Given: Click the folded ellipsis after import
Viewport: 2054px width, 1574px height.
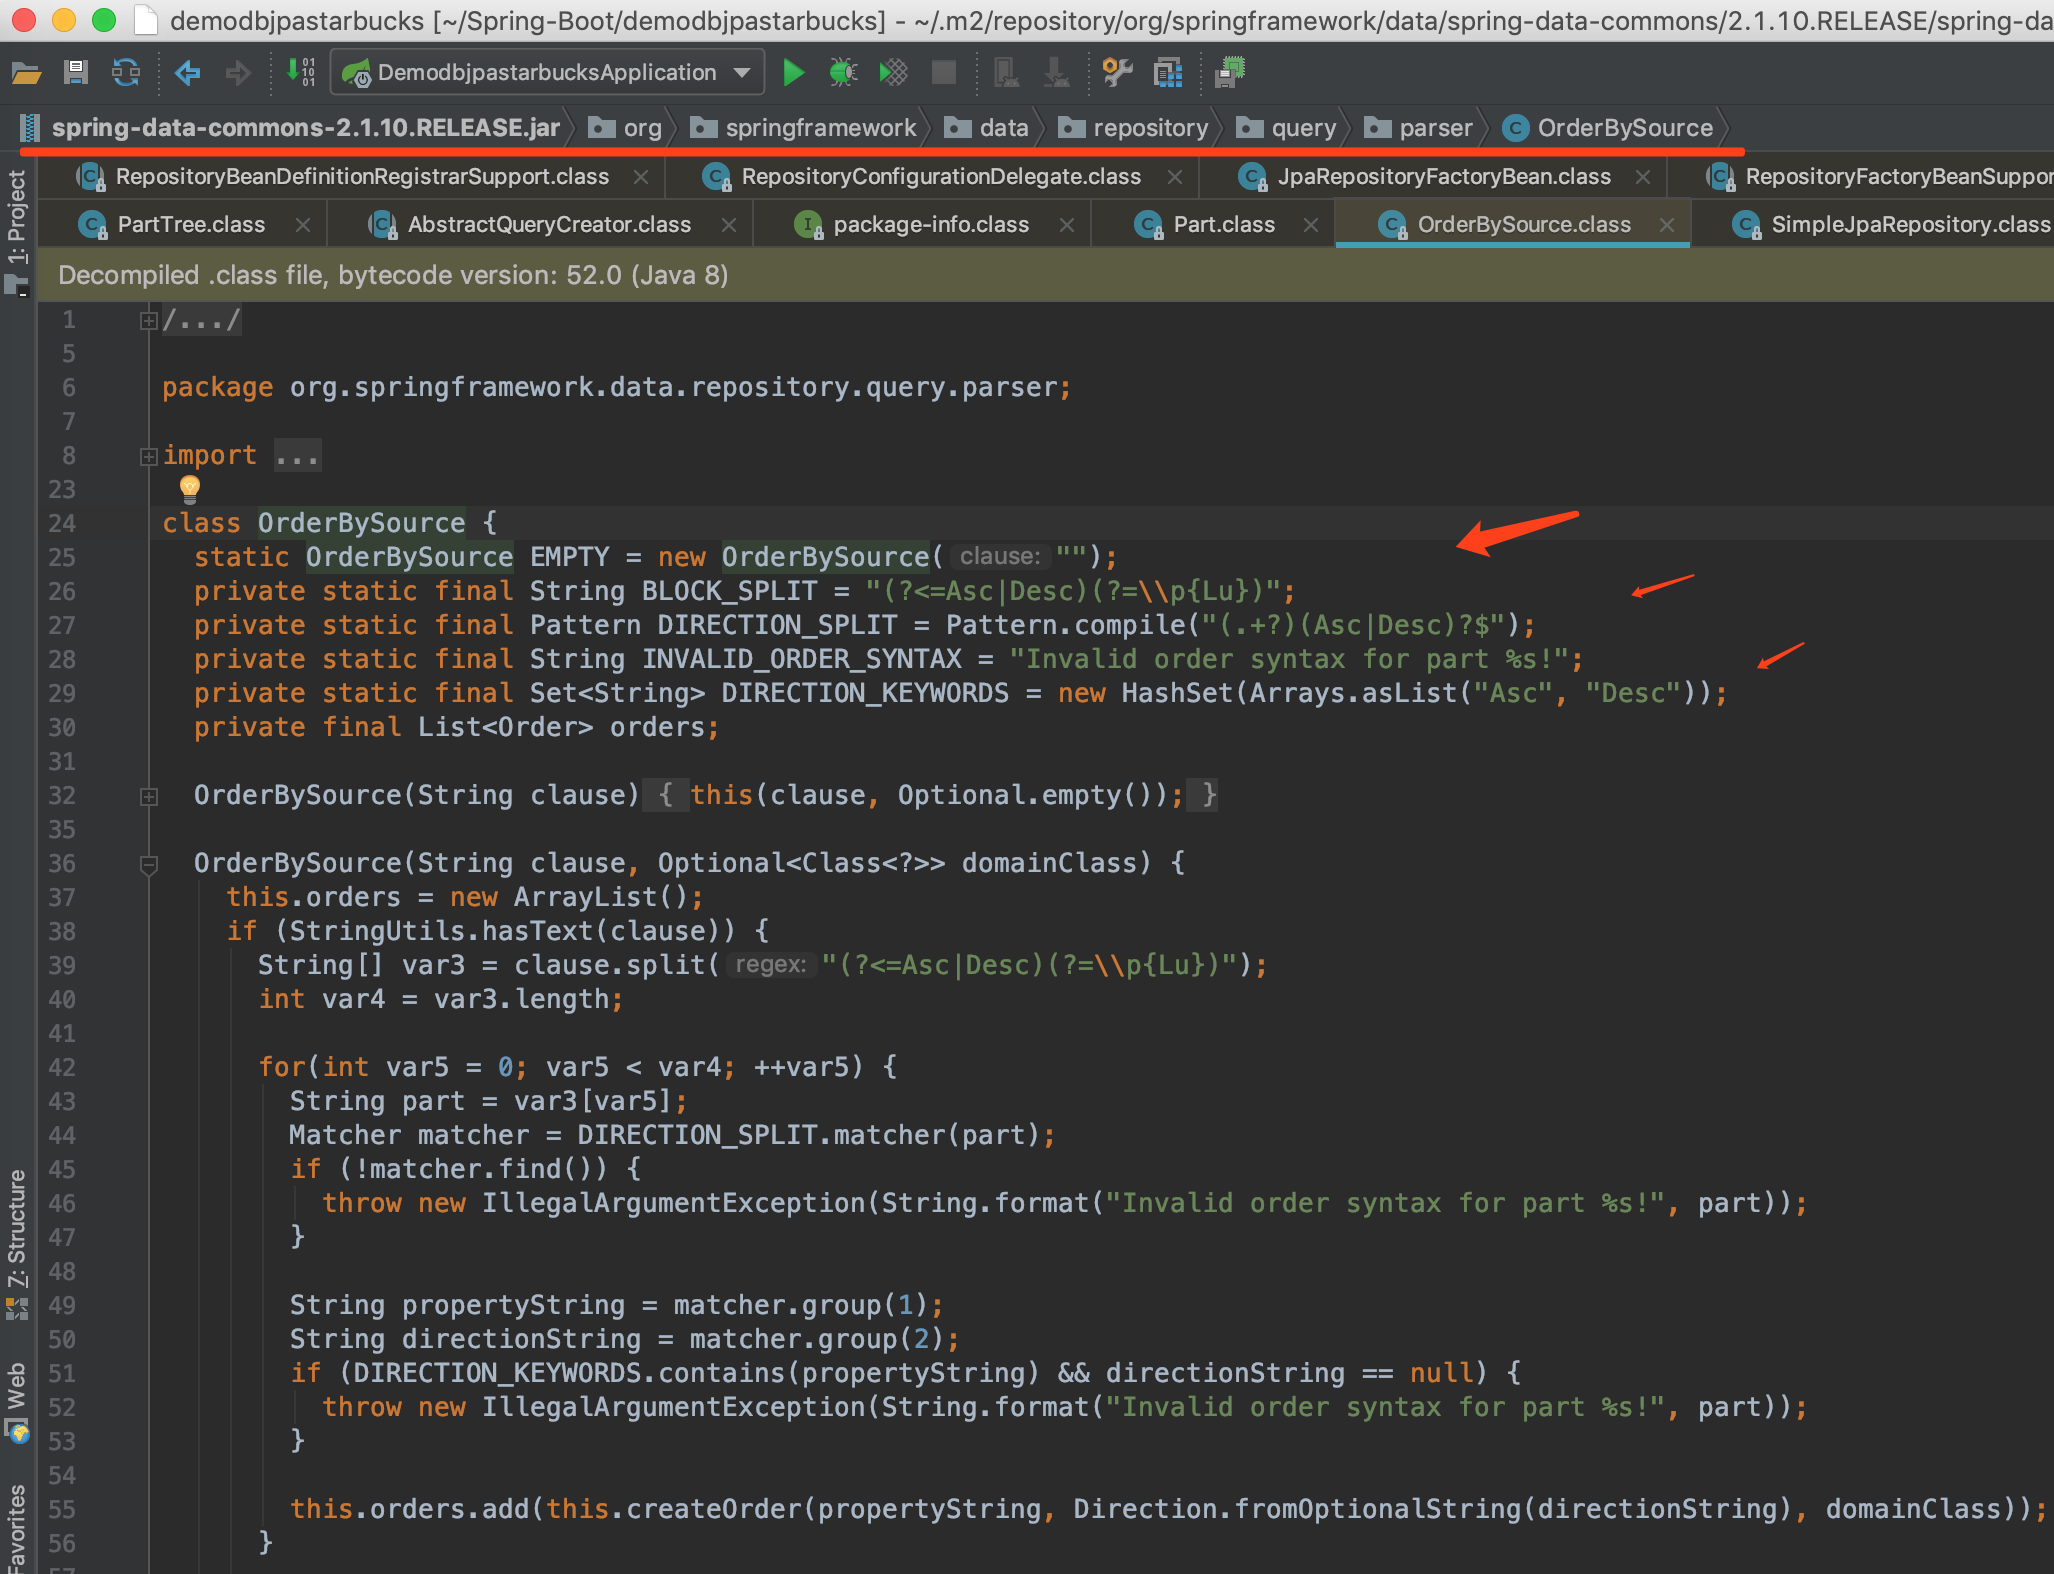Looking at the screenshot, I should (x=297, y=456).
